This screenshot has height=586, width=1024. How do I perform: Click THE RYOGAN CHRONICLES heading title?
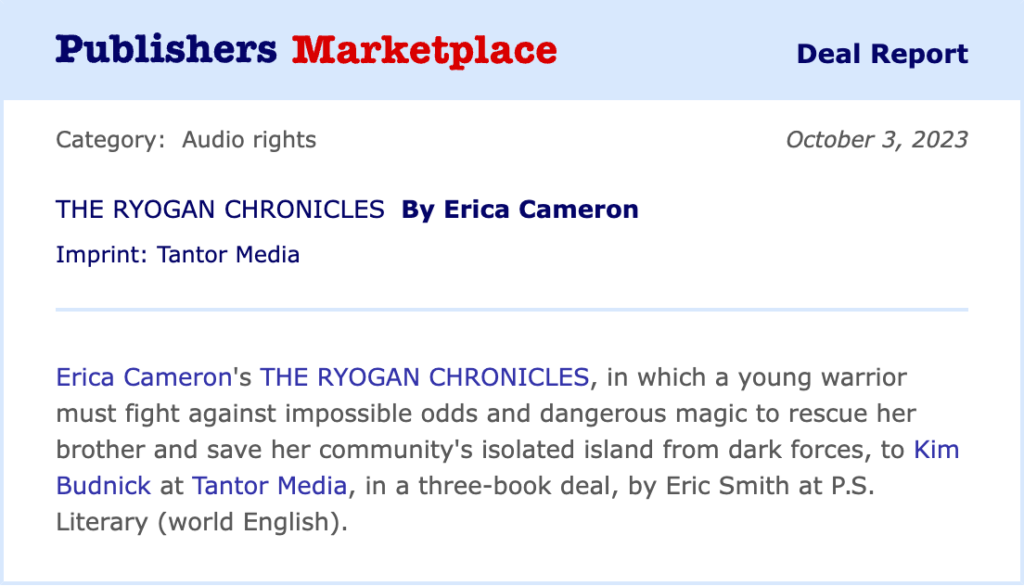[x=220, y=210]
